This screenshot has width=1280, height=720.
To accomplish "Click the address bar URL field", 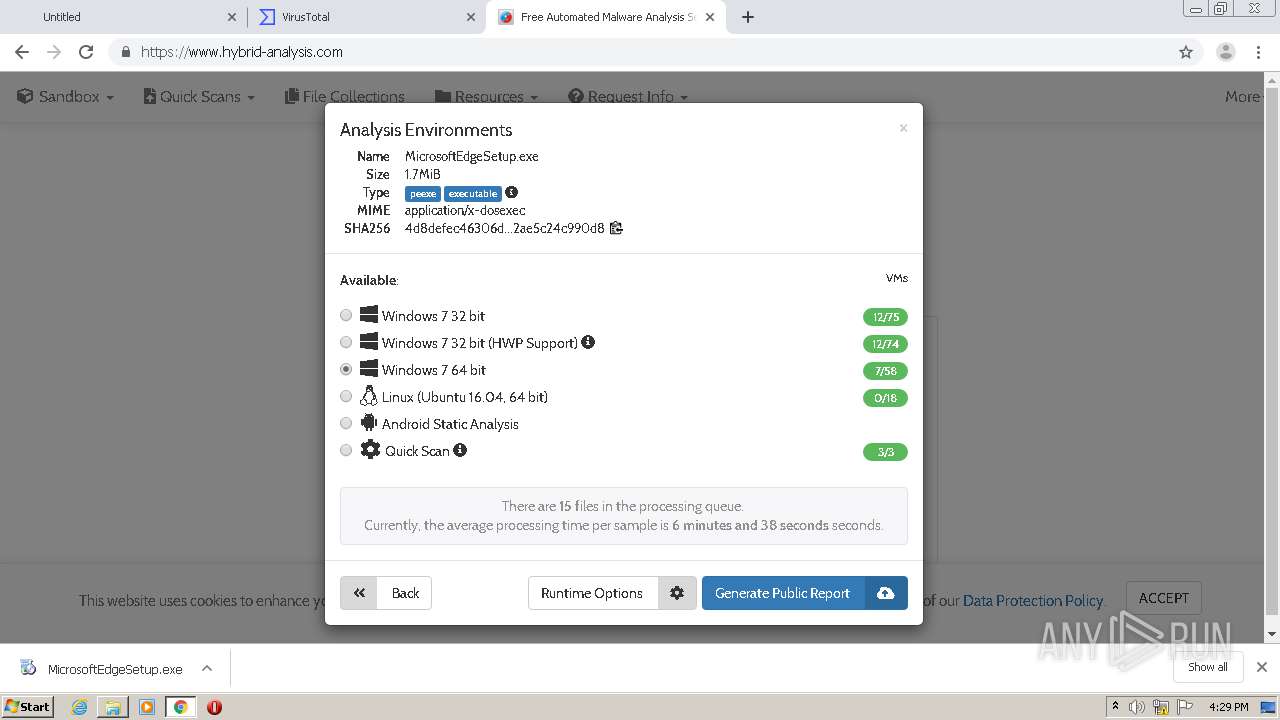I will click(655, 52).
